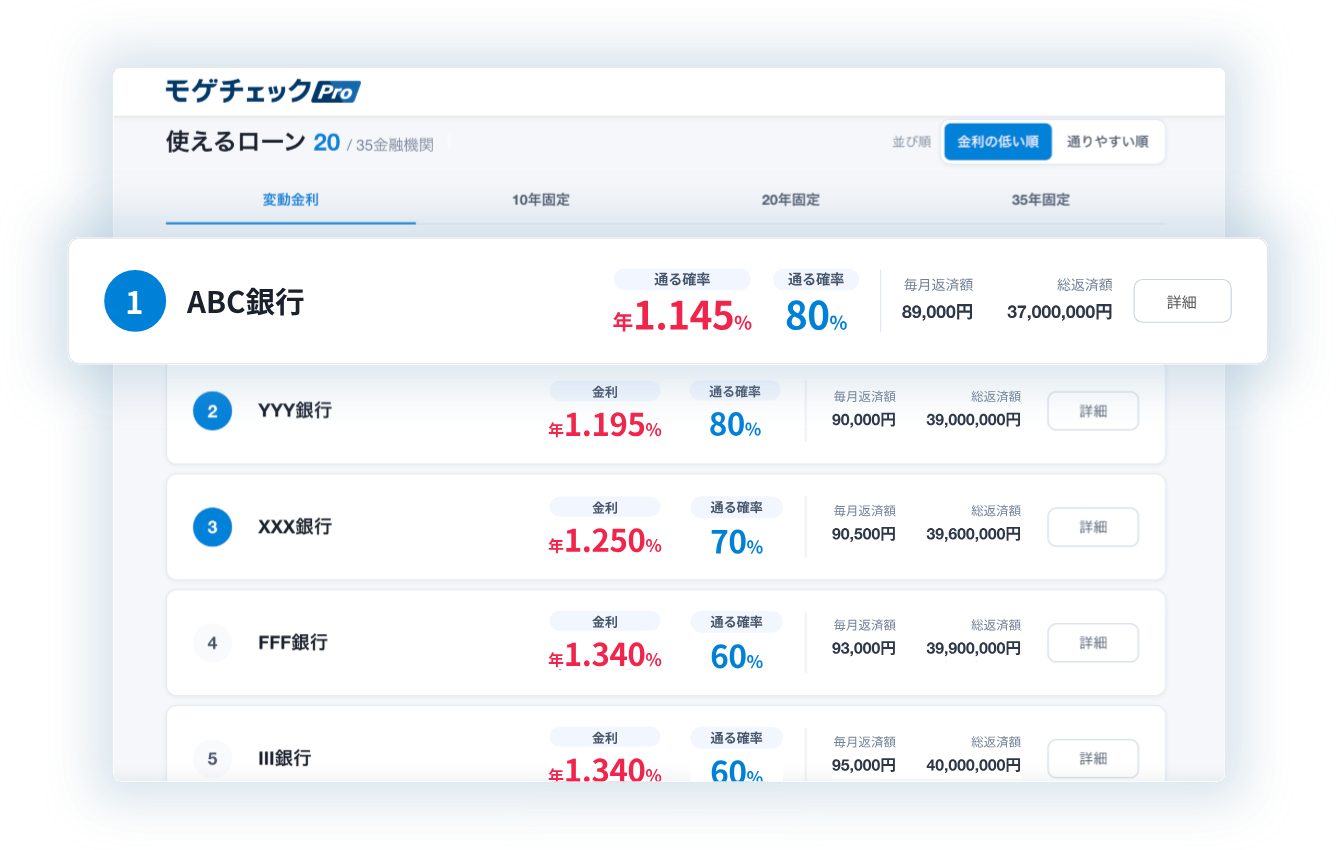Open 詳細 for ABC銀行
The image size is (1336, 850).
[1182, 301]
